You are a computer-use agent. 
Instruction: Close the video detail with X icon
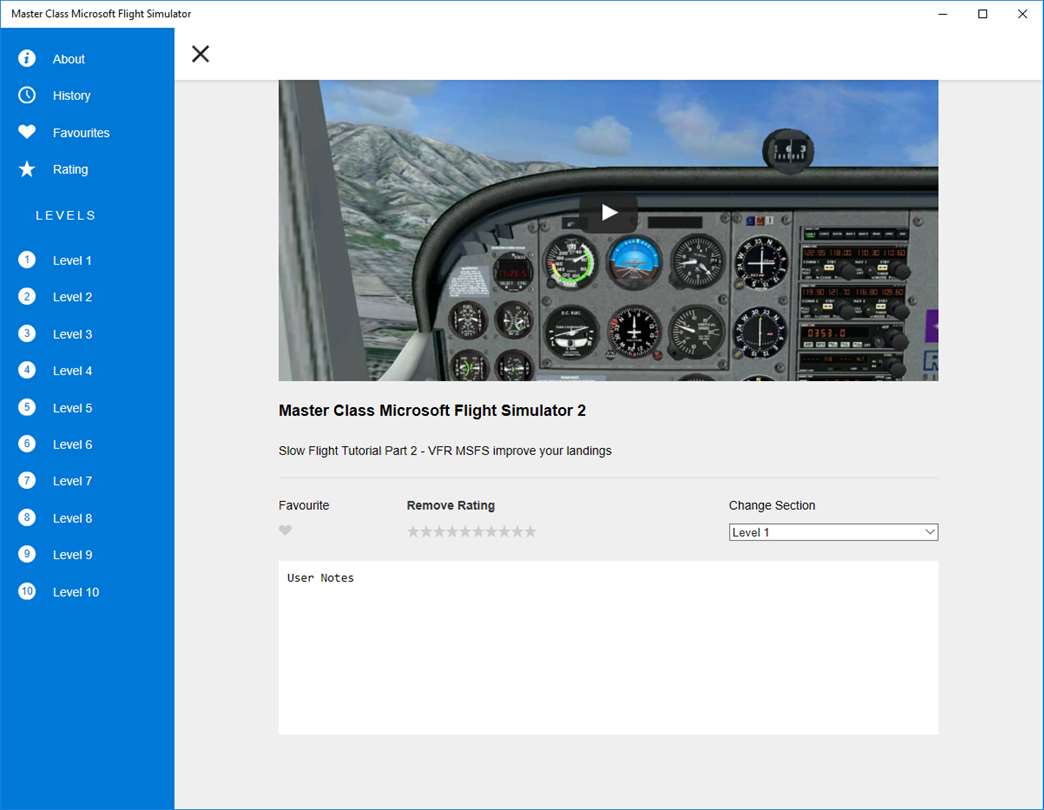[x=200, y=54]
